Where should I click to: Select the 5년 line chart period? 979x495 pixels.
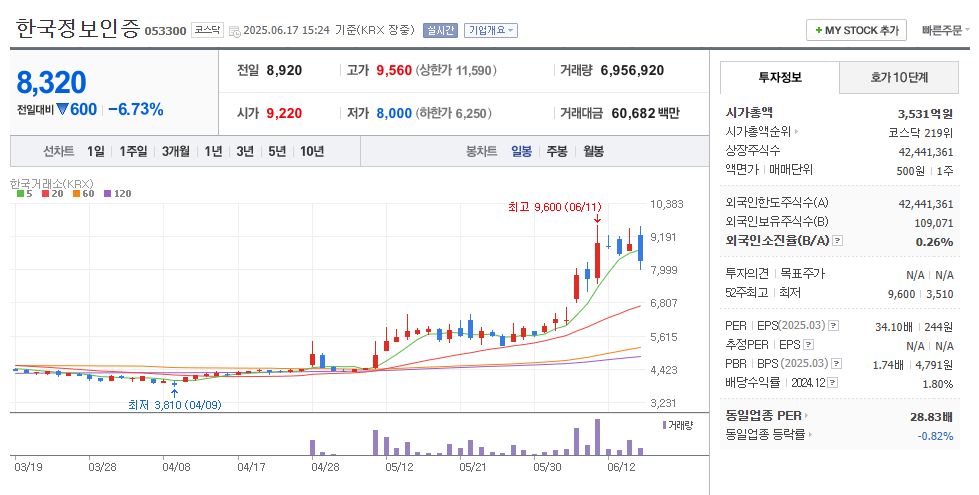pyautogui.click(x=277, y=151)
